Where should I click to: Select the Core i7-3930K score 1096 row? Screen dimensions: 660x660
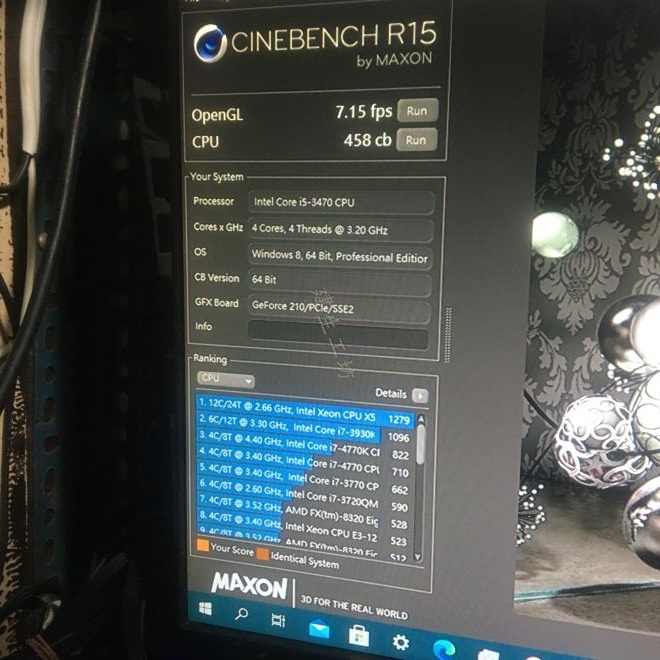(305, 429)
